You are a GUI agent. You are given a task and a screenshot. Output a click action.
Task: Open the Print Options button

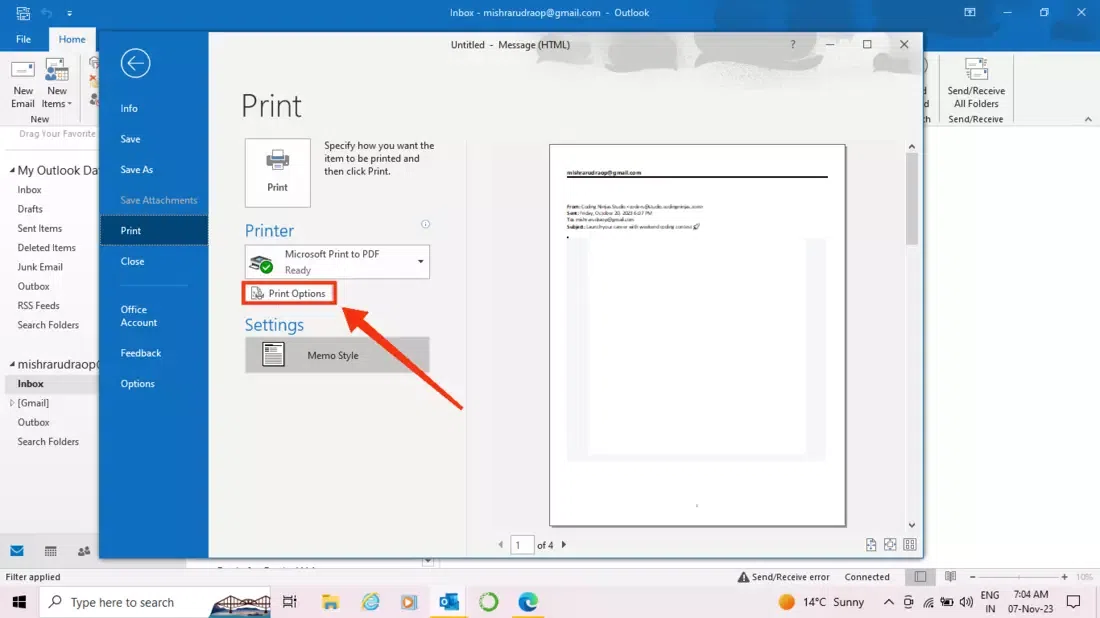click(289, 293)
